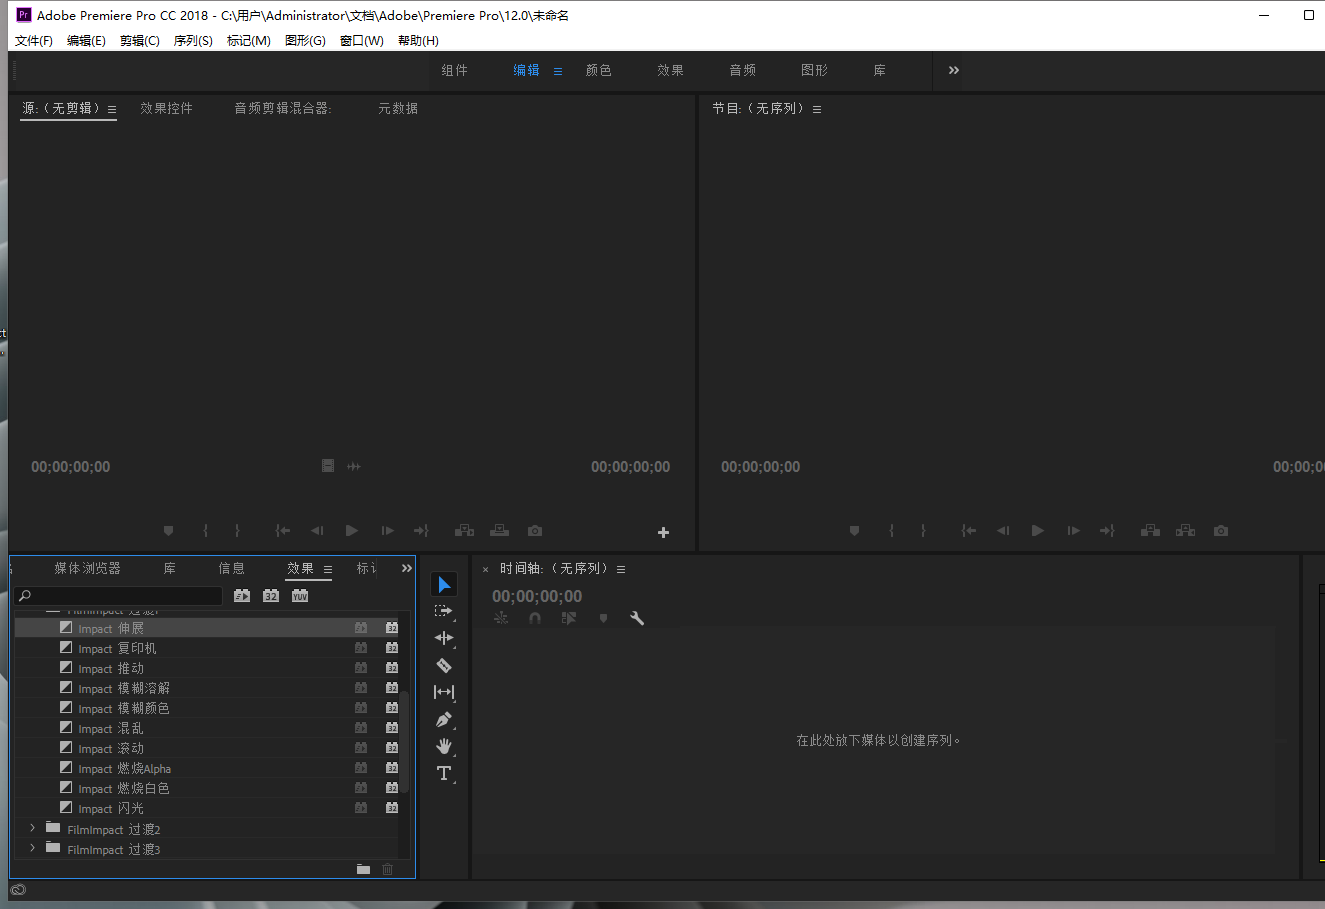Open the 效果 panel menu
Screen dimensions: 1325x909
pos(328,569)
